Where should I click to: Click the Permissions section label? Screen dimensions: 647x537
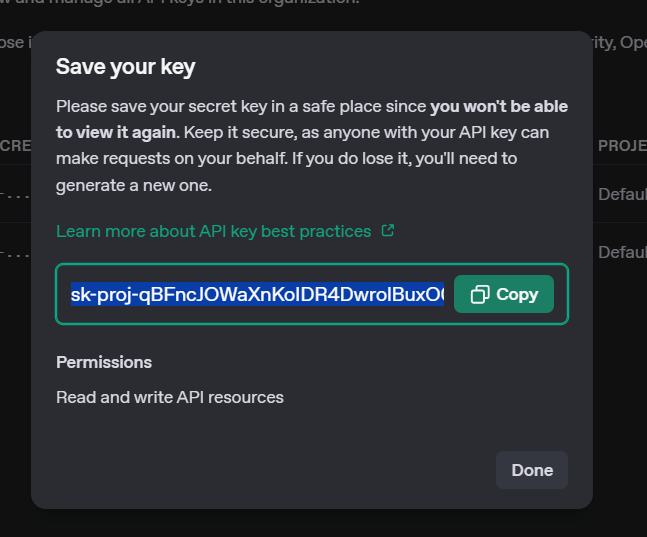[104, 362]
